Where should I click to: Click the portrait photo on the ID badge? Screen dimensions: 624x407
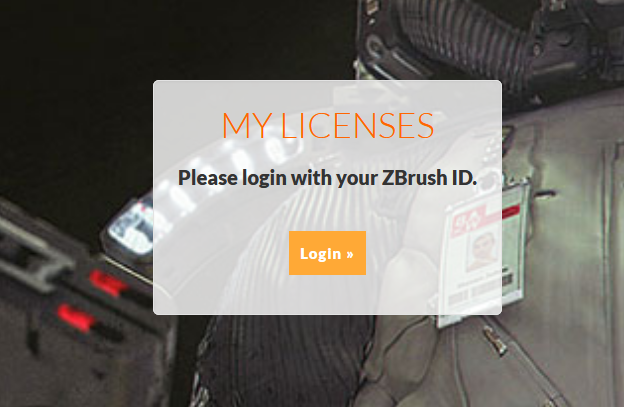point(482,251)
